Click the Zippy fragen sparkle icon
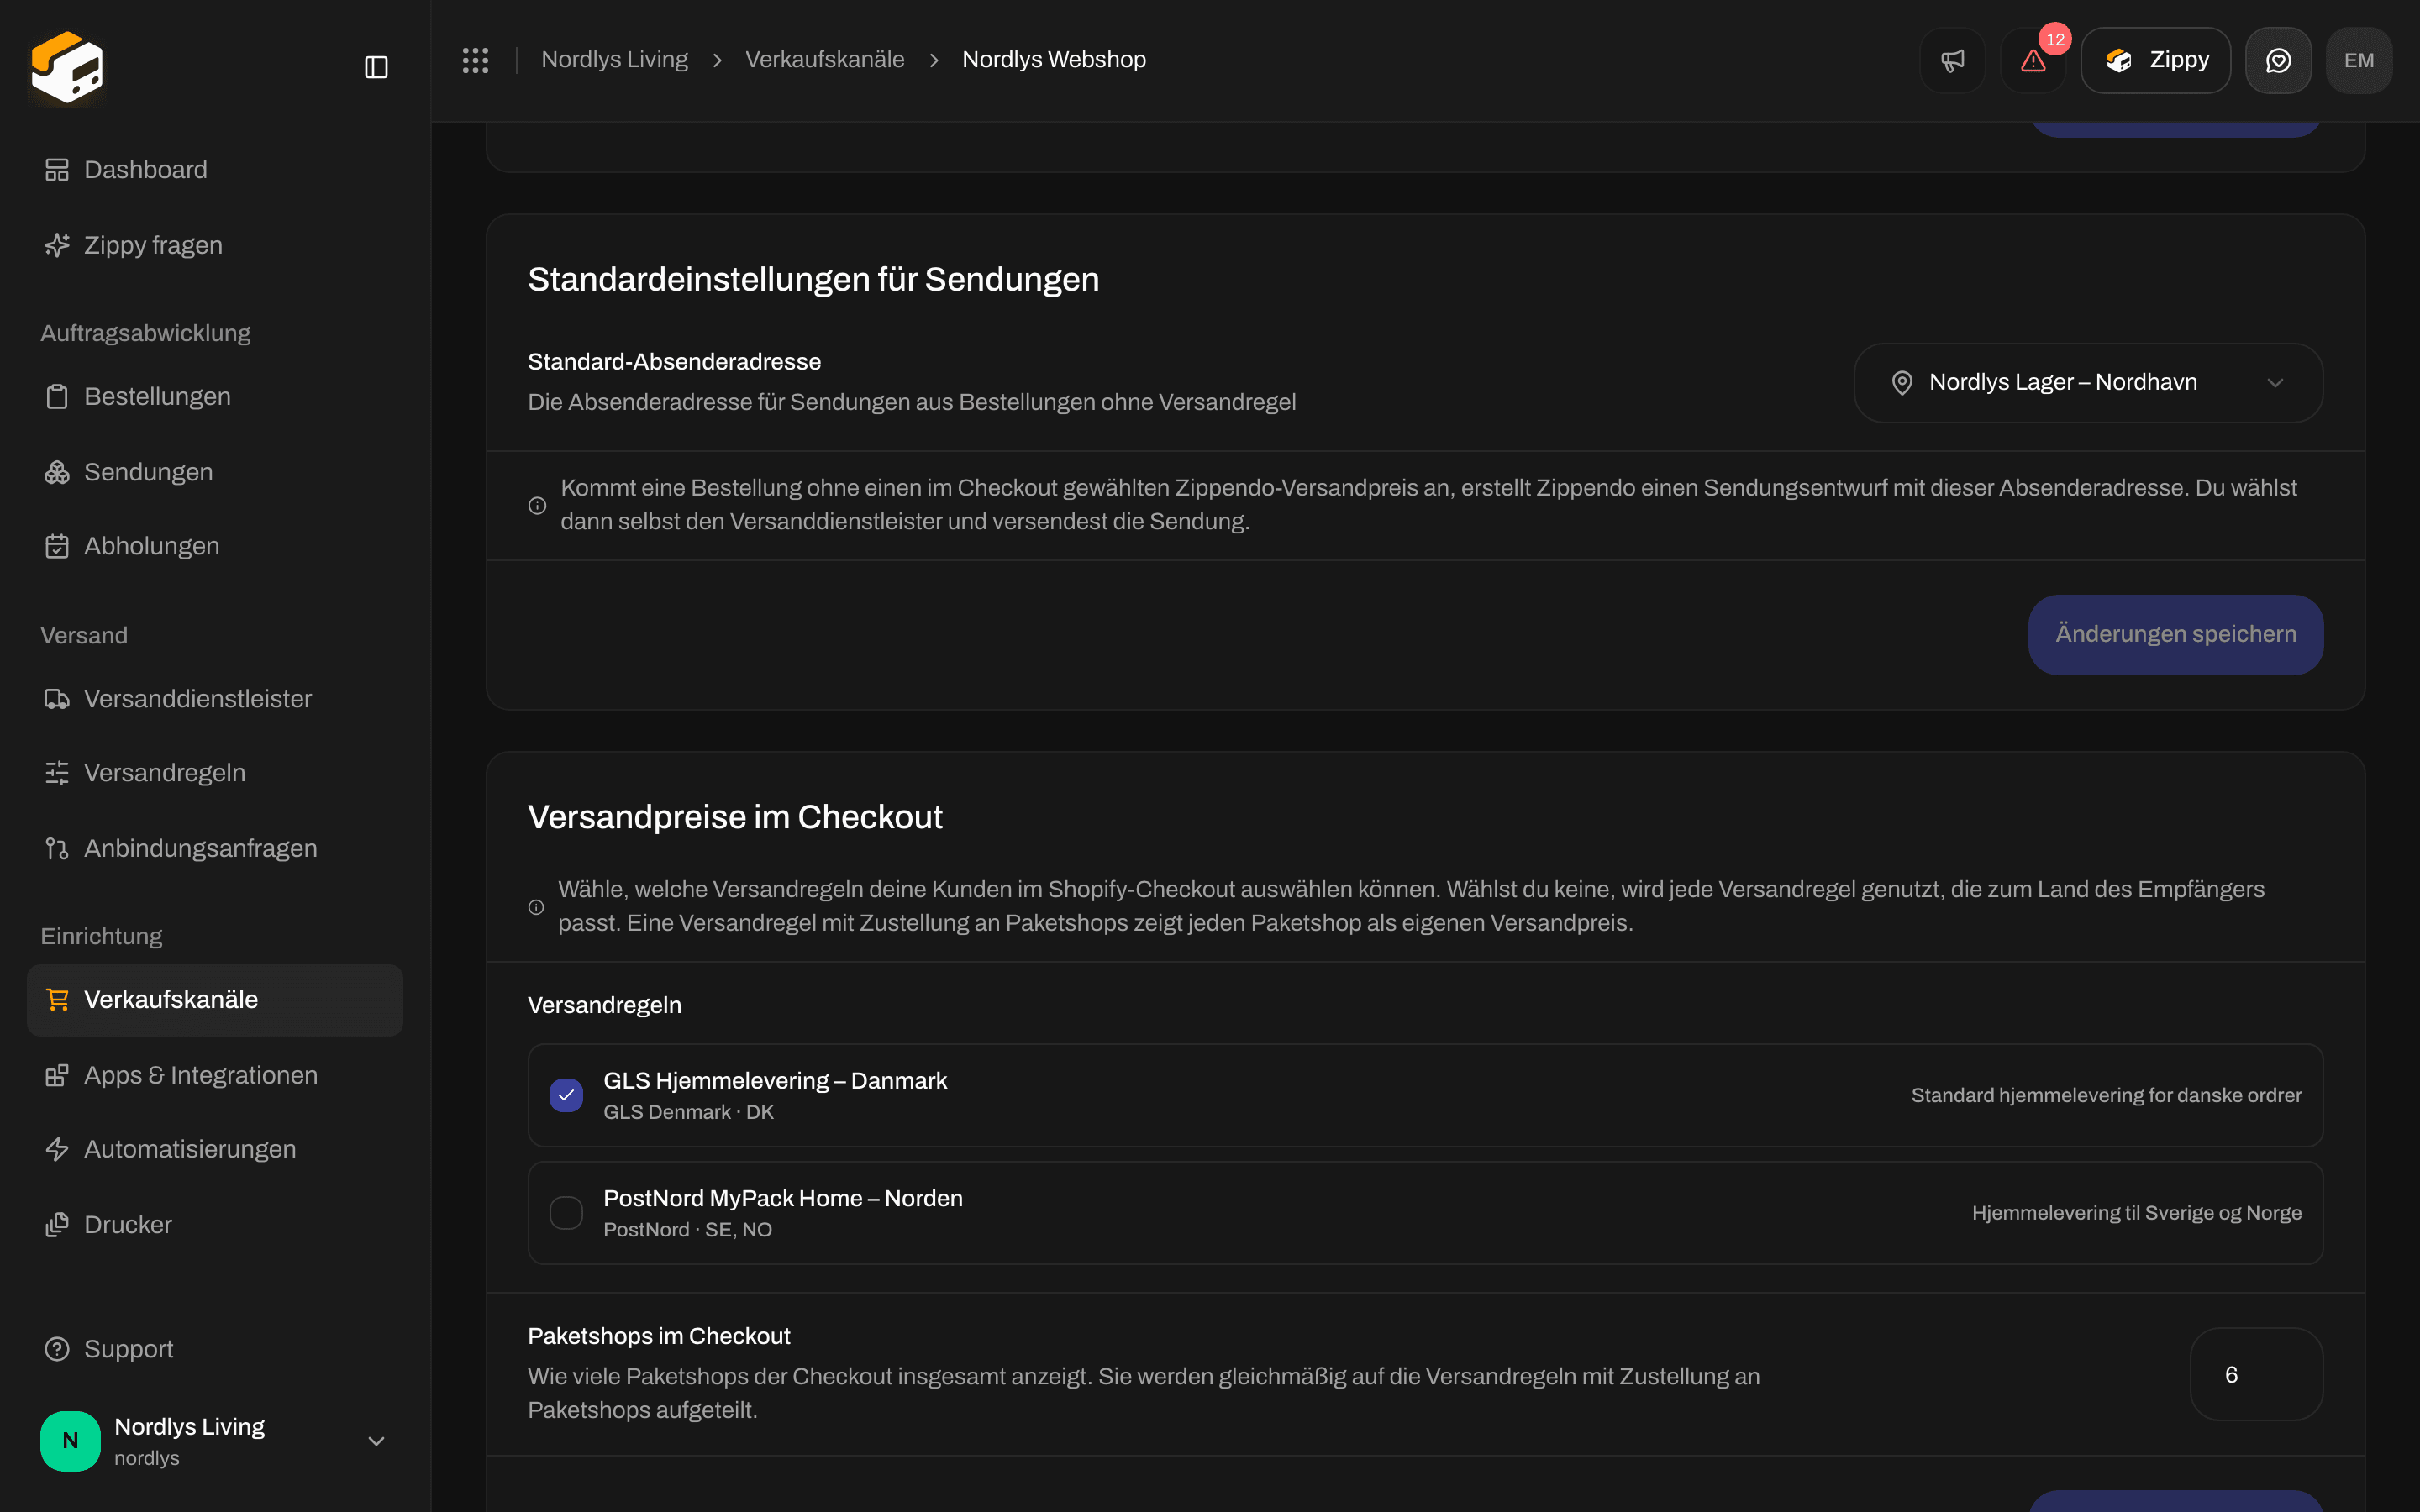This screenshot has height=1512, width=2420. (57, 245)
